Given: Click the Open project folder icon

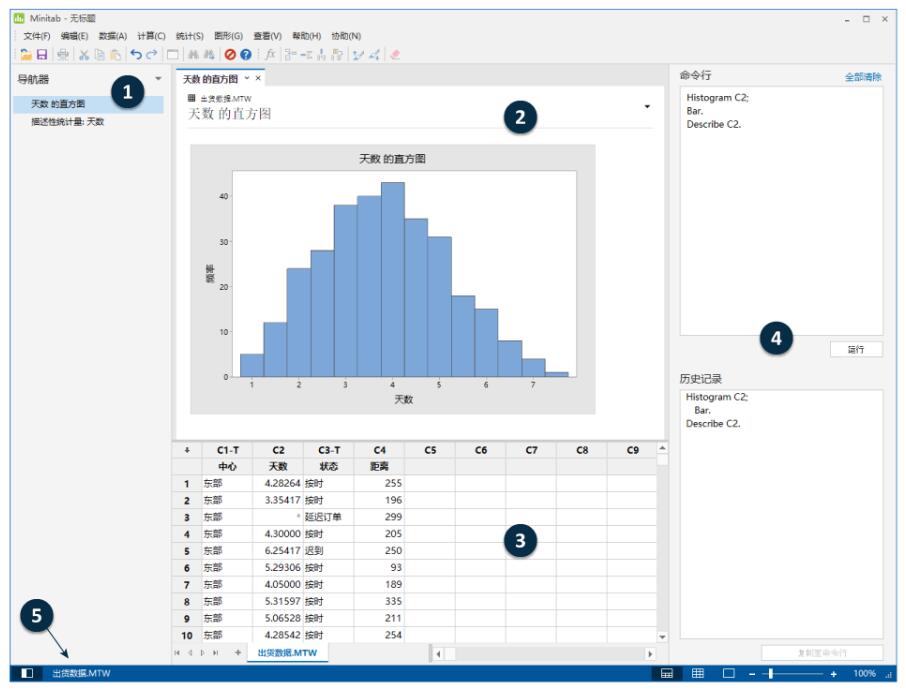Looking at the screenshot, I should pos(26,54).
